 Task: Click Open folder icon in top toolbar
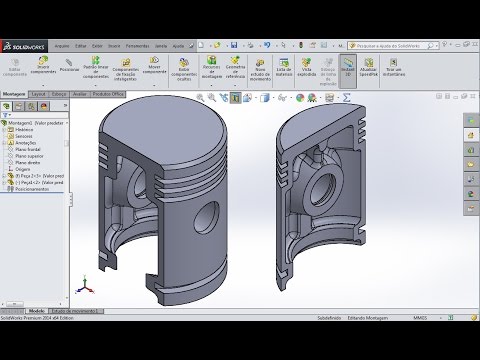click(217, 45)
